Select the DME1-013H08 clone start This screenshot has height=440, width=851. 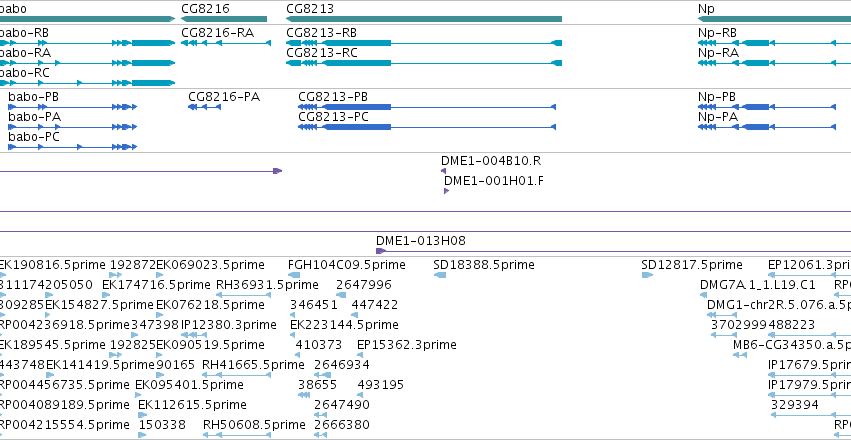coord(381,251)
